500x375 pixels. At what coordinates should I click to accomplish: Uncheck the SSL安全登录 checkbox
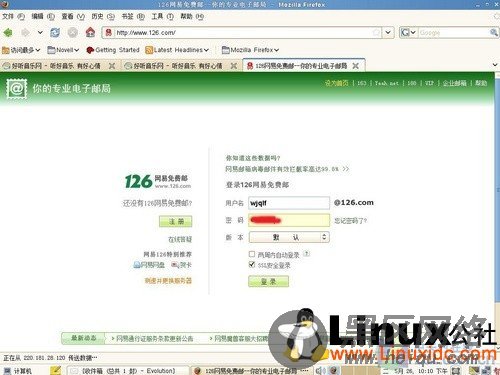pyautogui.click(x=252, y=265)
